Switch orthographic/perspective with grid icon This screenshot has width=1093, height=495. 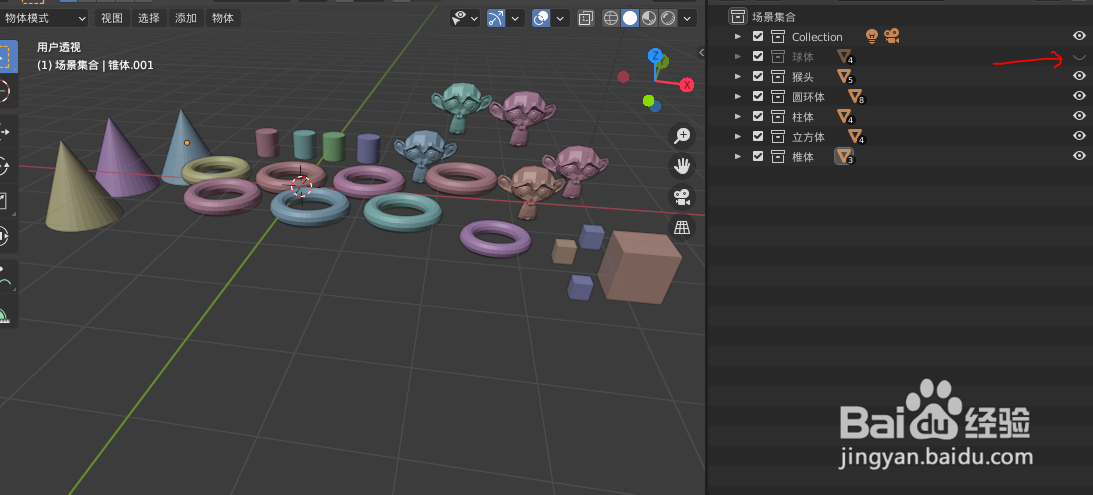tap(682, 227)
